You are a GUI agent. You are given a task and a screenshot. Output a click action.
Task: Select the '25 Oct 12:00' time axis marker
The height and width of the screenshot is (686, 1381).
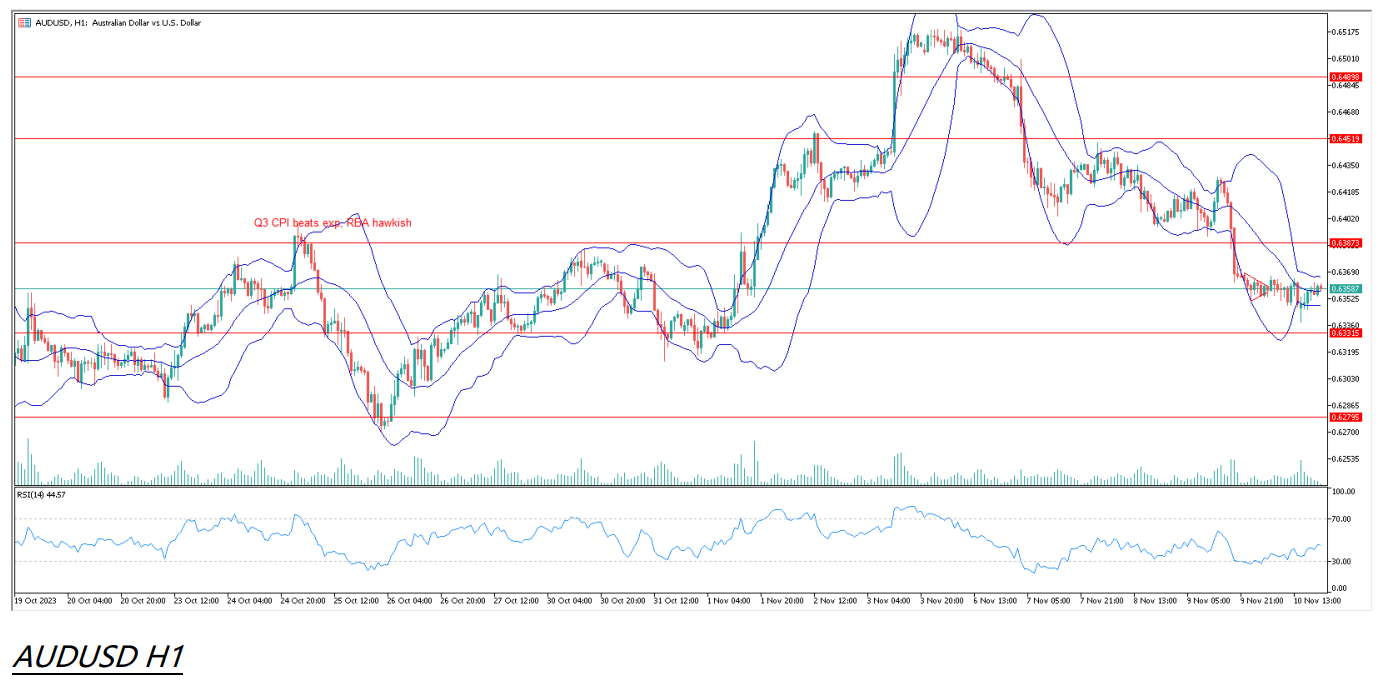tap(358, 601)
